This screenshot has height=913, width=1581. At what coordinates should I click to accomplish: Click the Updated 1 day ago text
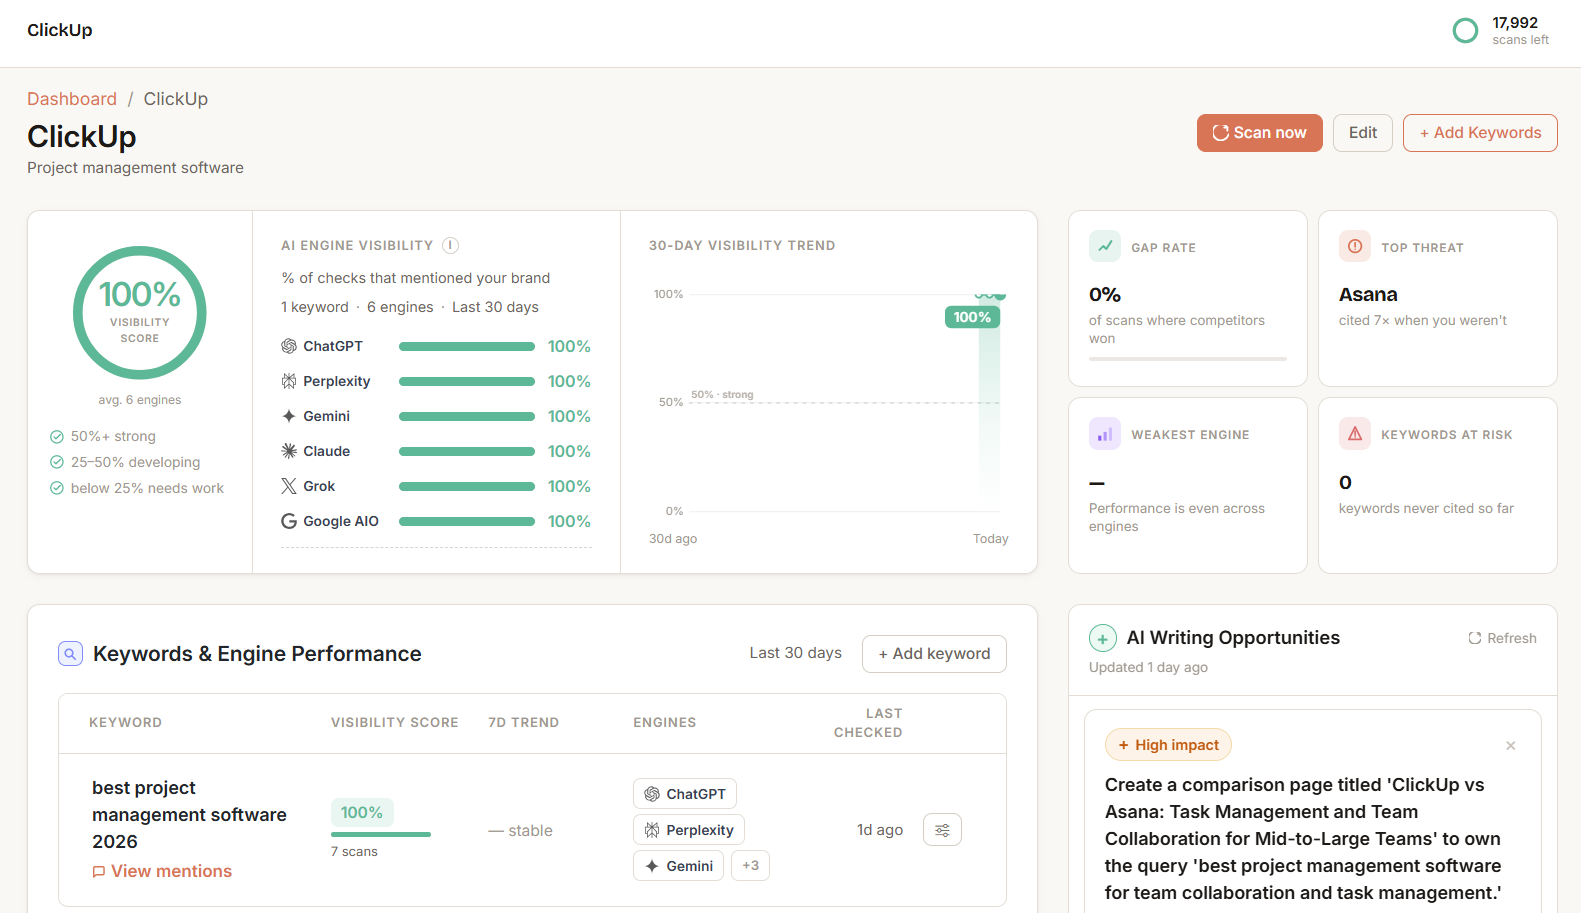point(1148,667)
